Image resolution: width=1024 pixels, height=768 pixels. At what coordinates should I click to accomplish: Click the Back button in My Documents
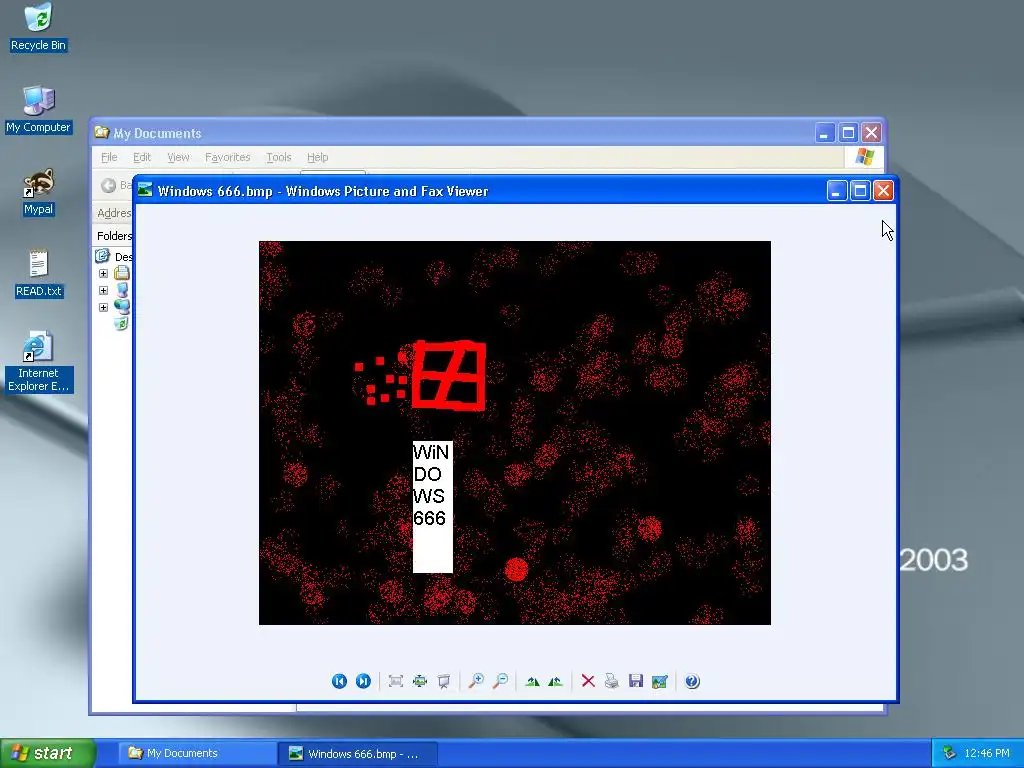tap(116, 185)
